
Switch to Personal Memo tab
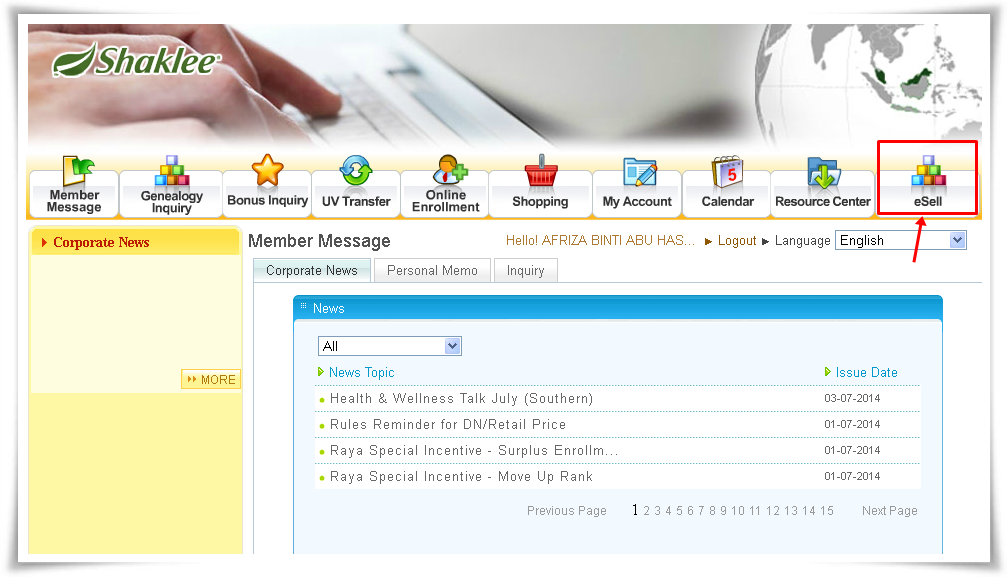(x=432, y=271)
